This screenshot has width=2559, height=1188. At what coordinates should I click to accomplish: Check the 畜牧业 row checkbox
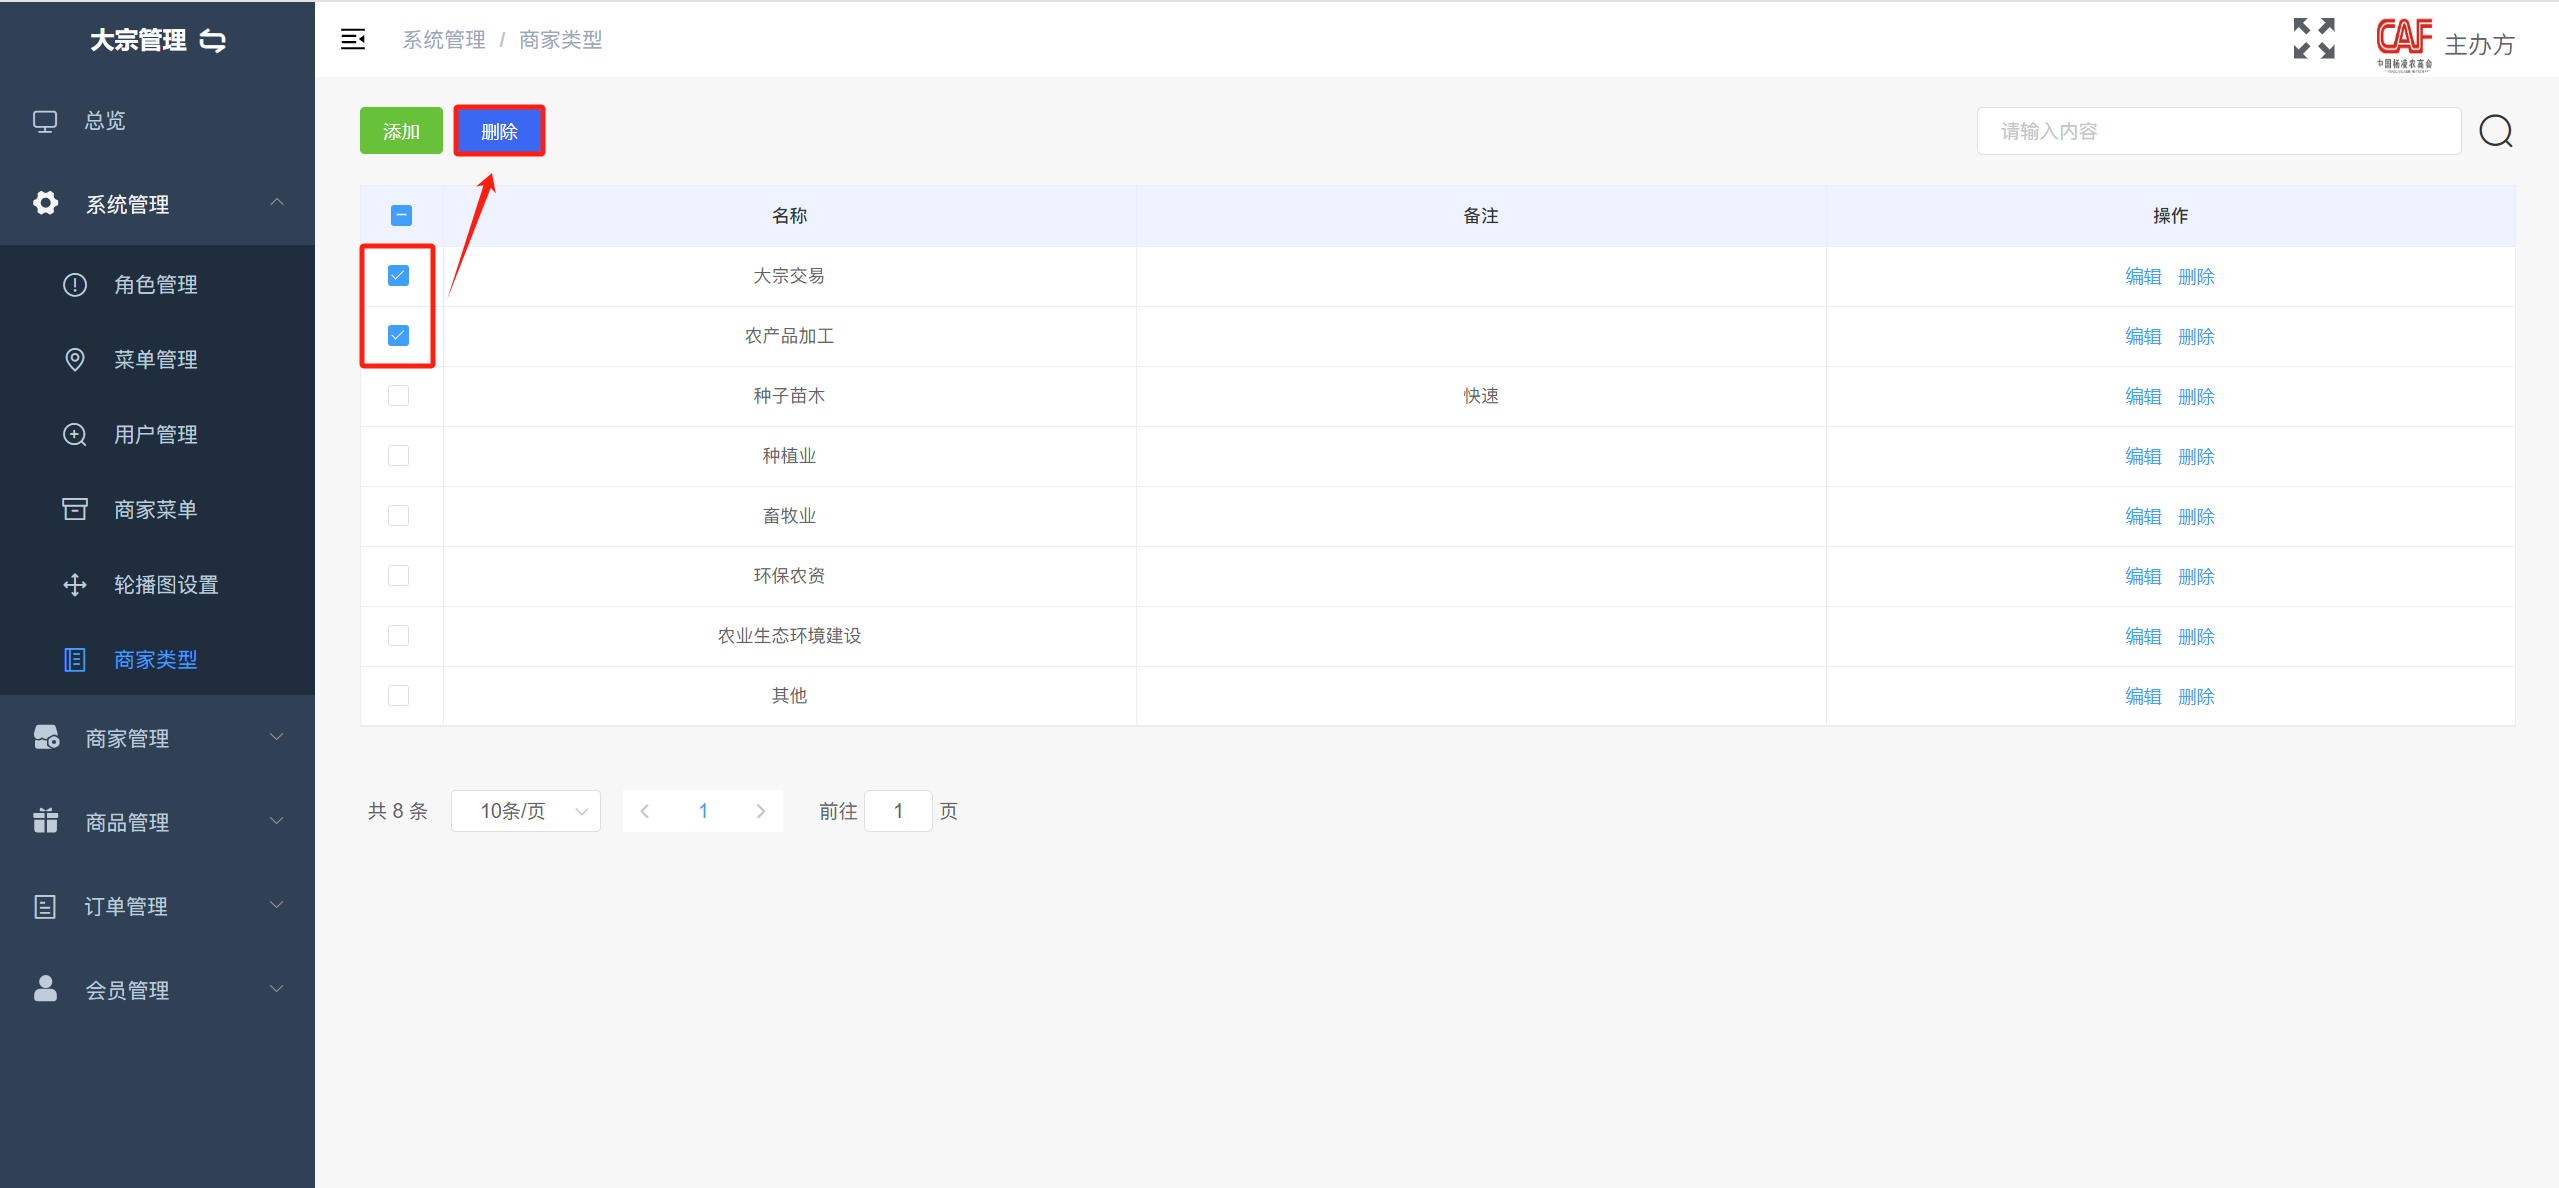[398, 516]
